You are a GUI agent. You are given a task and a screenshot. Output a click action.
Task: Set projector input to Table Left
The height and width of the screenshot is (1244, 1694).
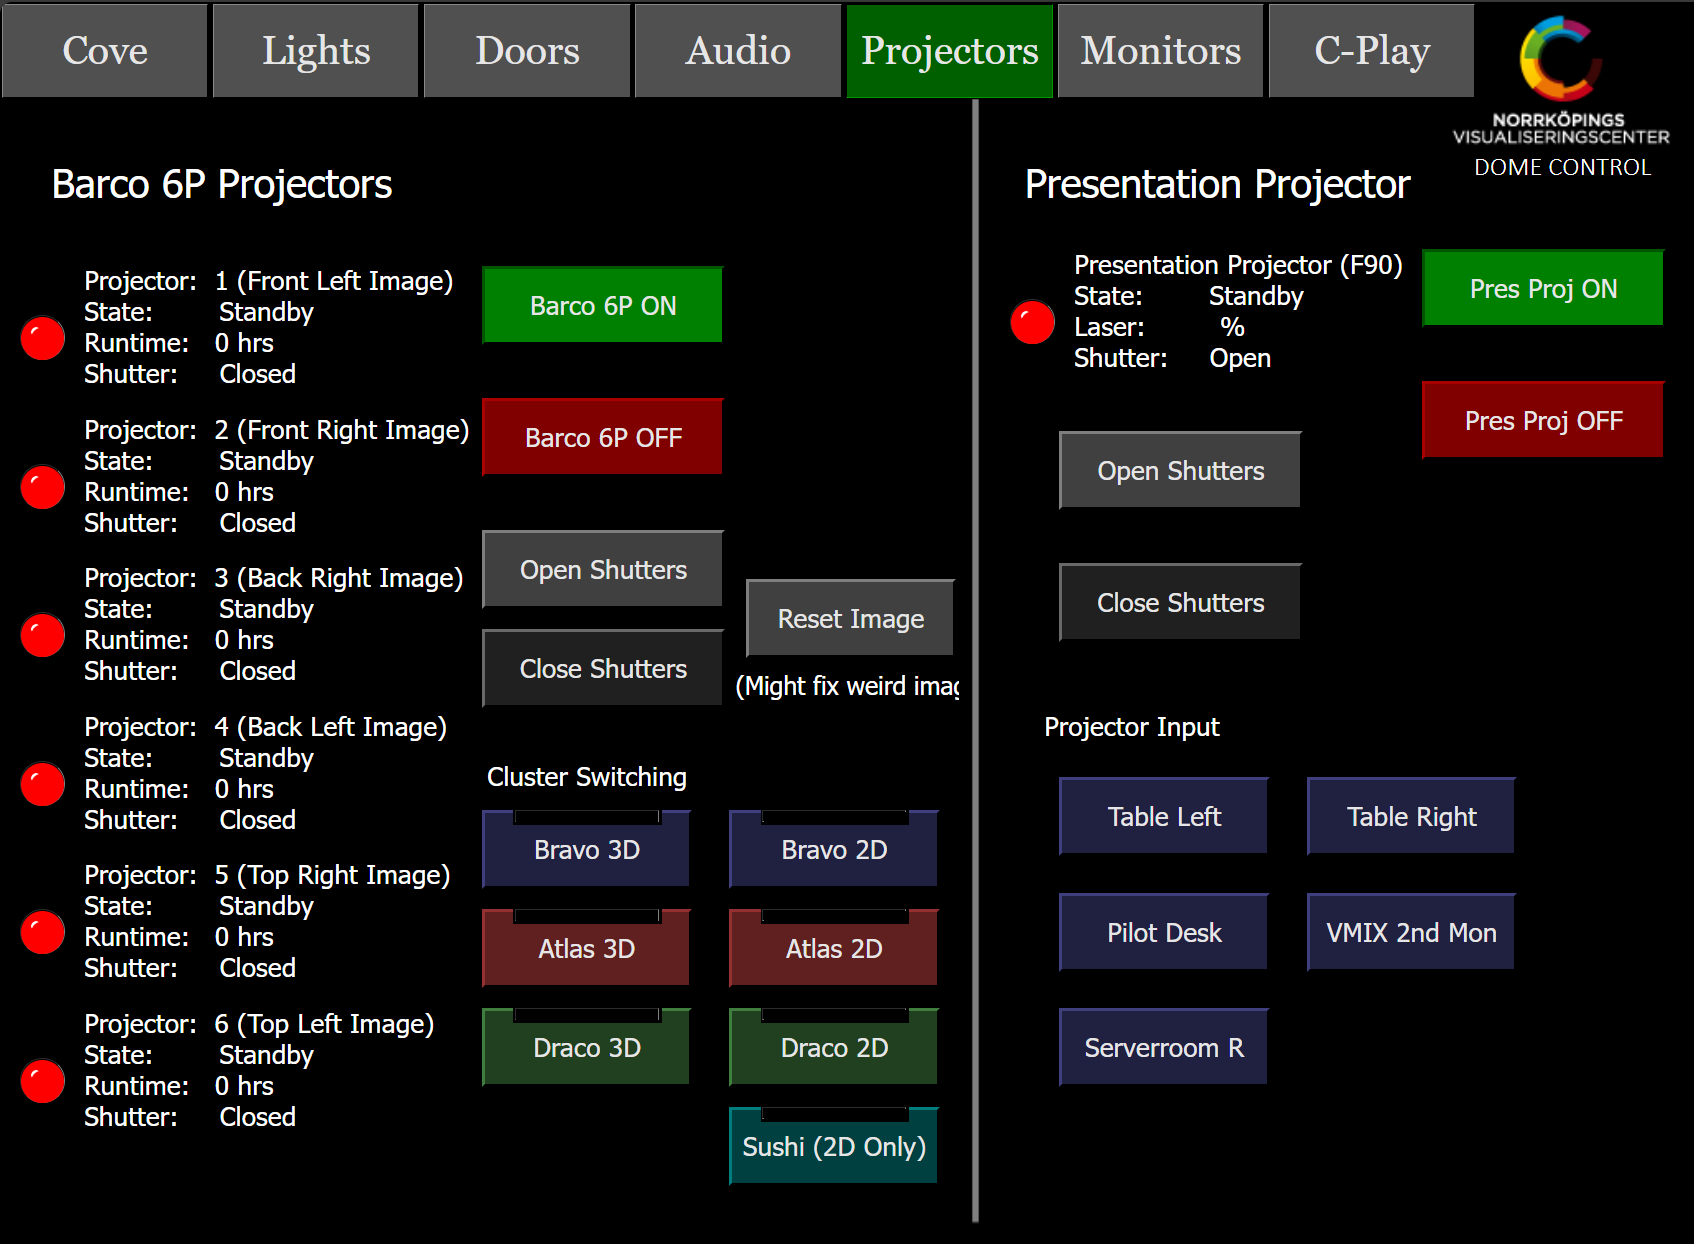(1164, 816)
